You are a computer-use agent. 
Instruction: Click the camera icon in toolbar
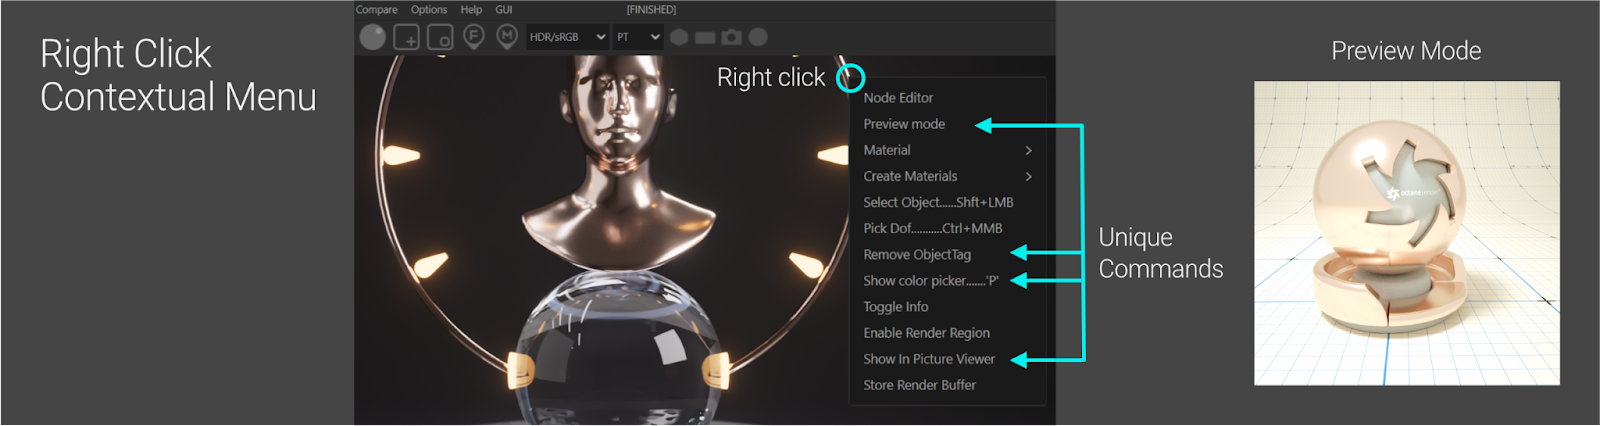(732, 37)
